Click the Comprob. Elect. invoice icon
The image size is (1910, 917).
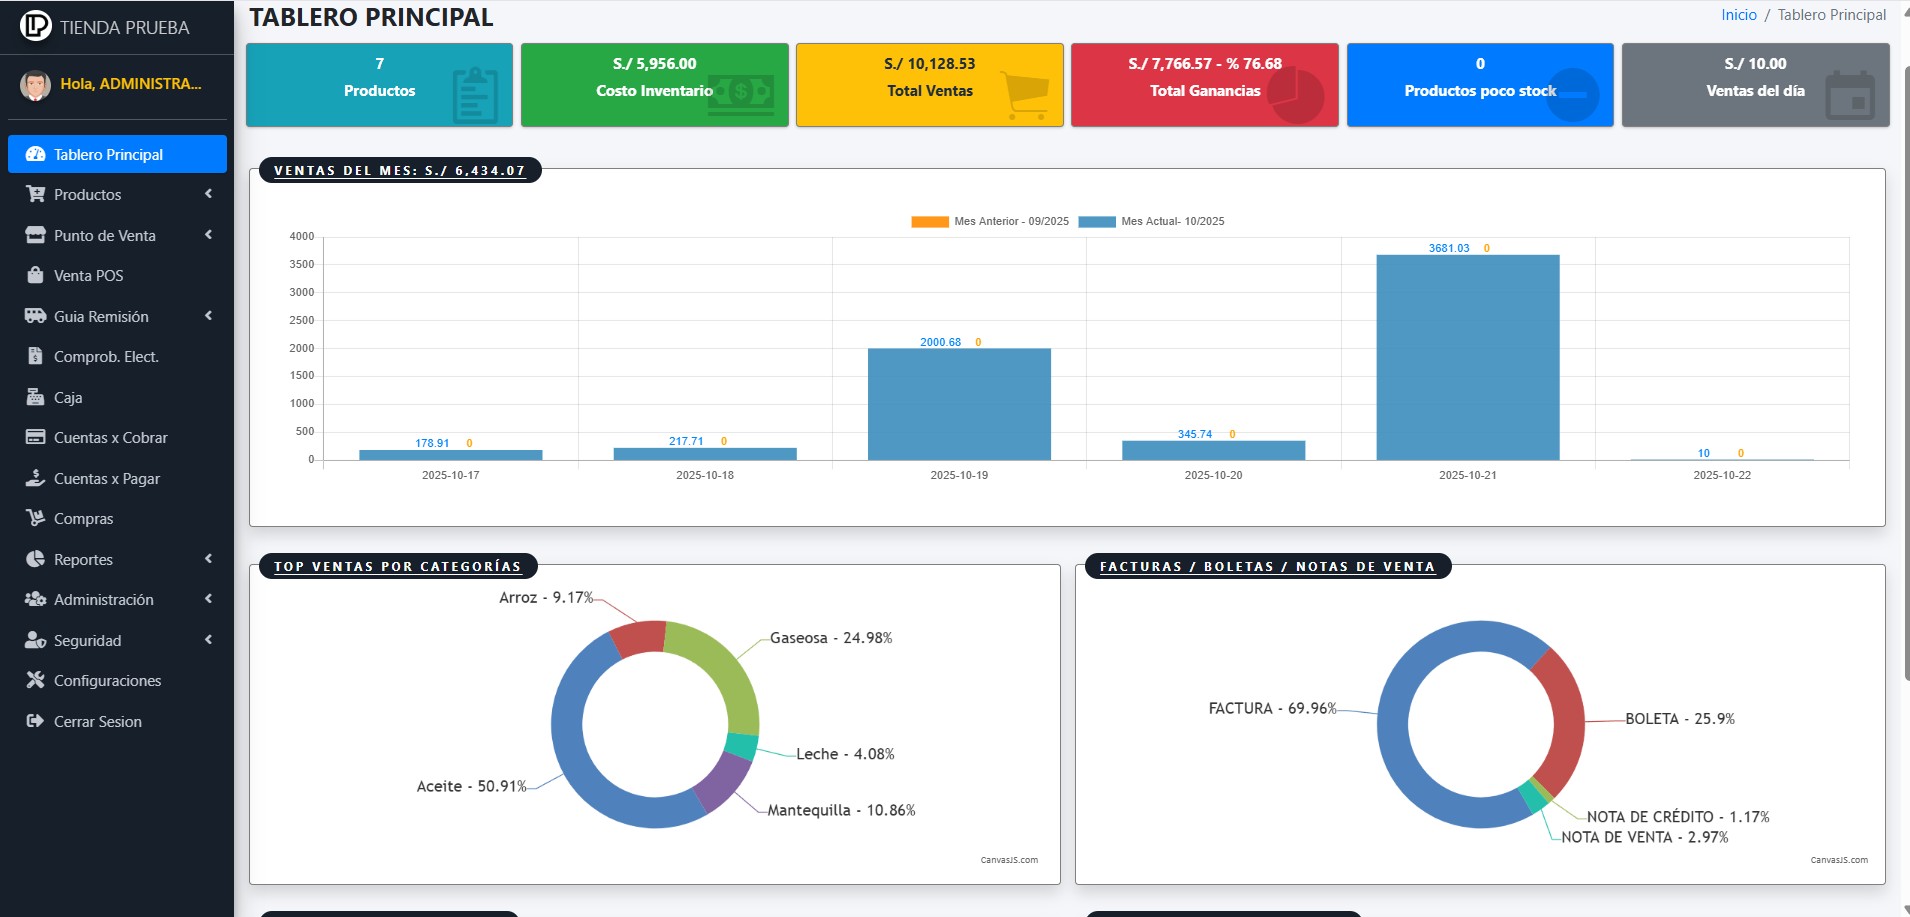coord(35,356)
